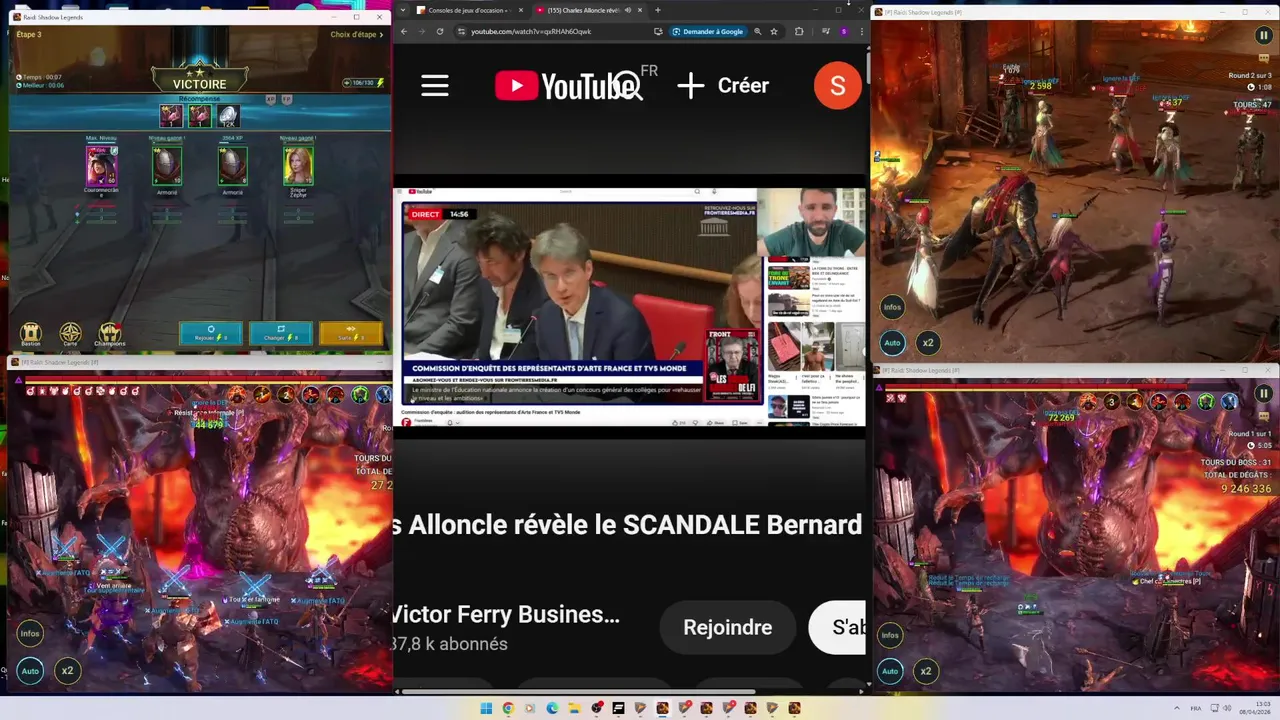Screen dimensions: 1280x720
Task: Select the Couronnecrâne champion portrait
Action: pos(101,166)
